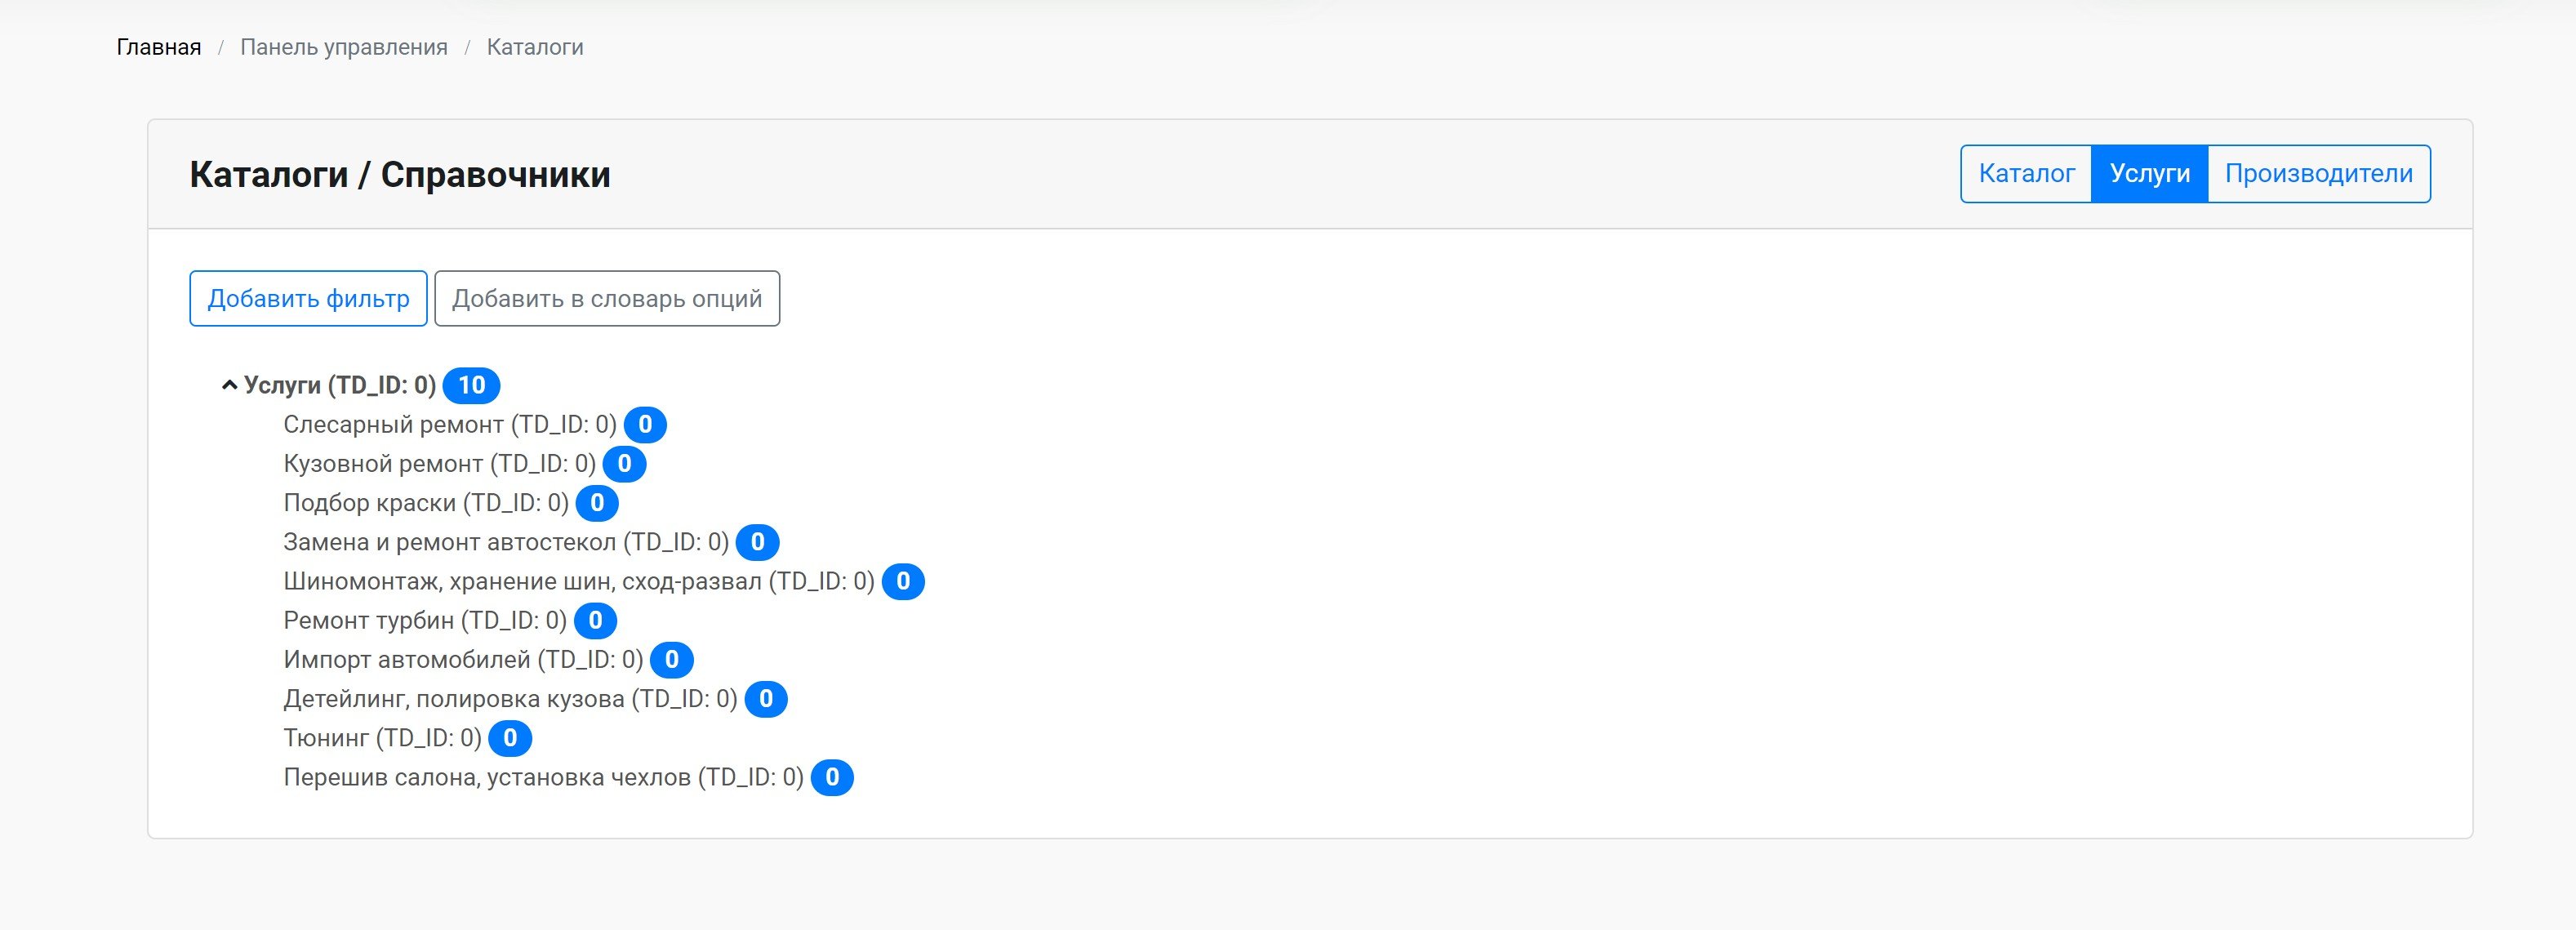
Task: Open the Производители tab
Action: click(x=2318, y=174)
